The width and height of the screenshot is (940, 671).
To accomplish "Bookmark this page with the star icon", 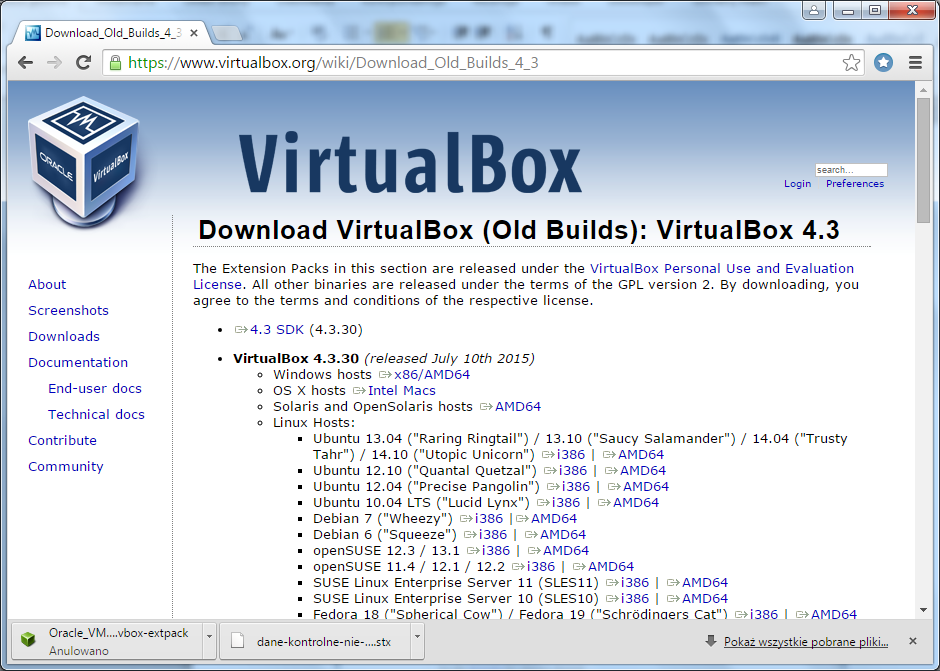I will pos(851,62).
